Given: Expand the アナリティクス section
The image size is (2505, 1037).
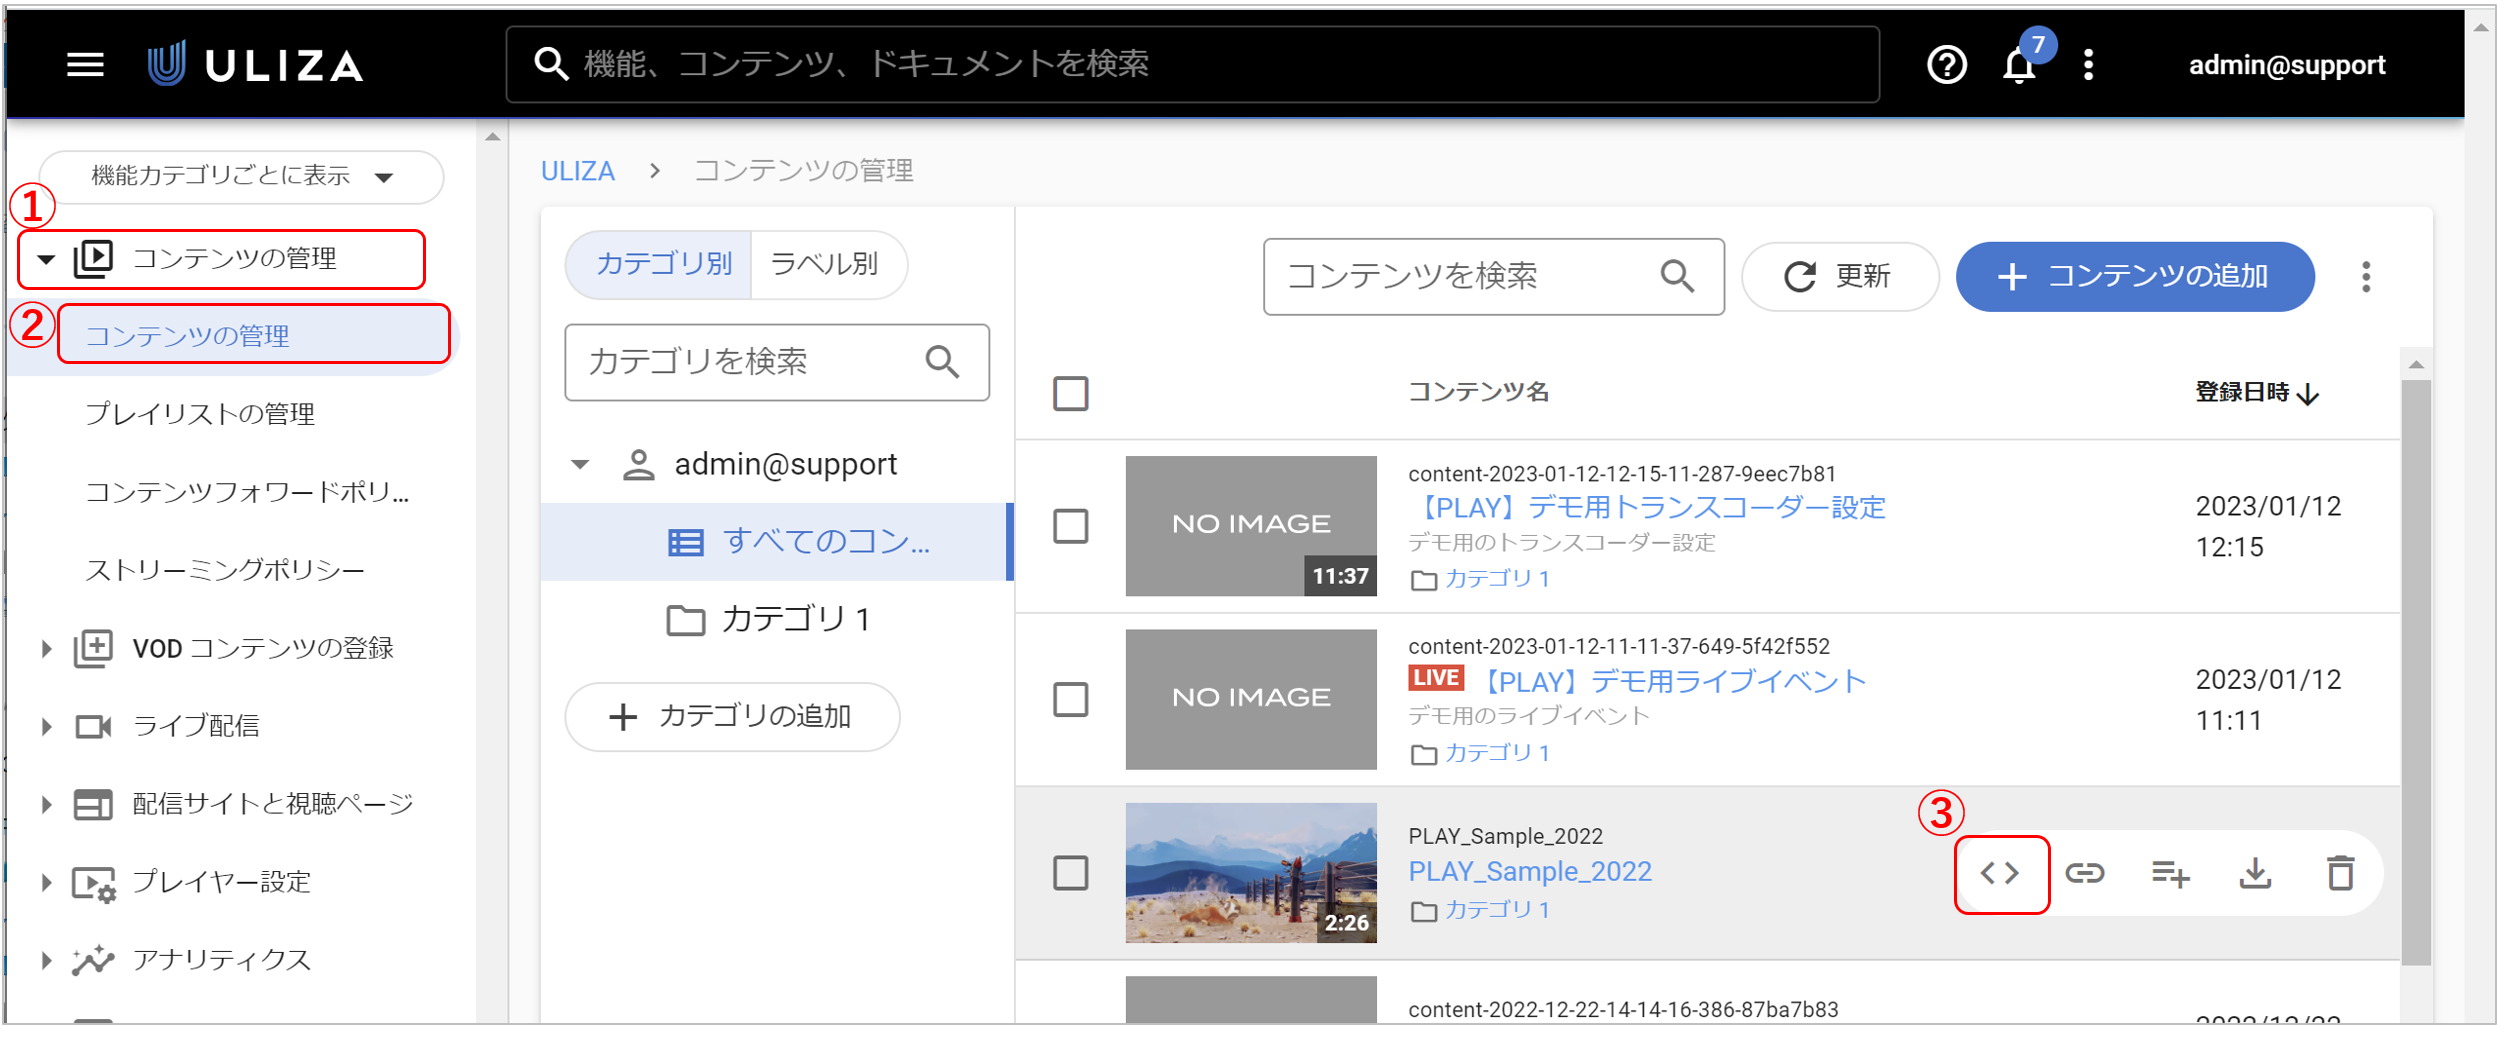Looking at the screenshot, I should coord(46,960).
